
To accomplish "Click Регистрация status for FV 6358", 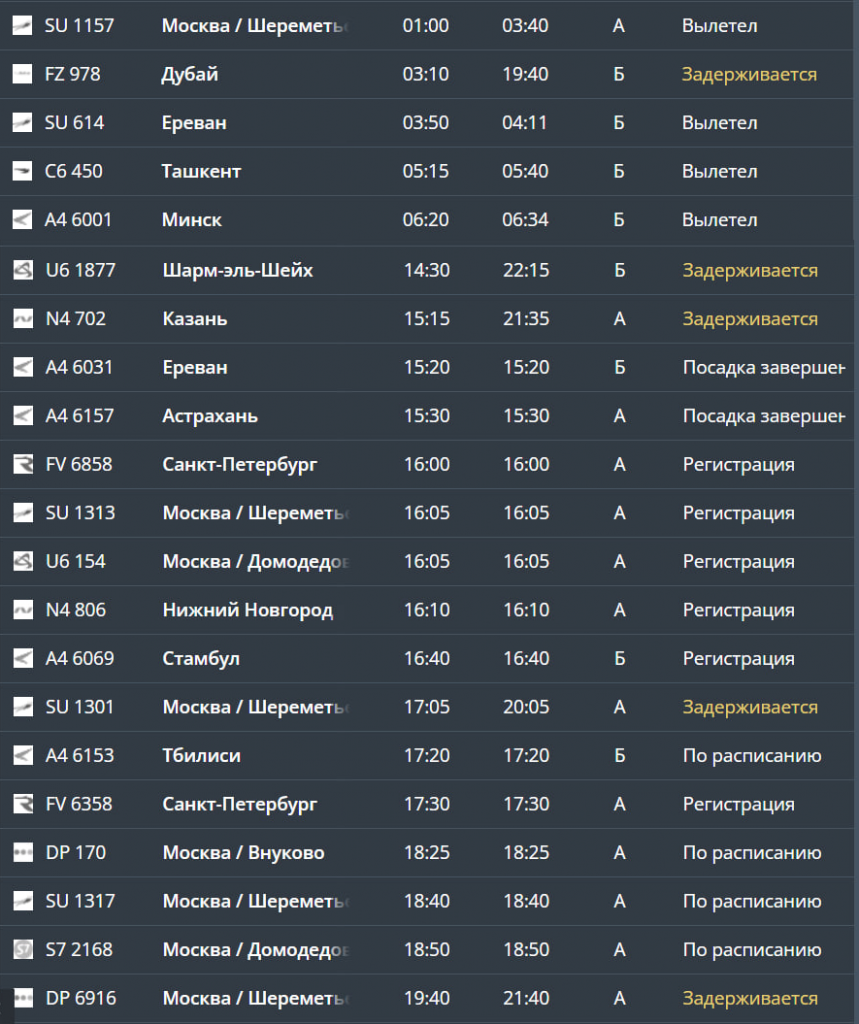I will 738,804.
